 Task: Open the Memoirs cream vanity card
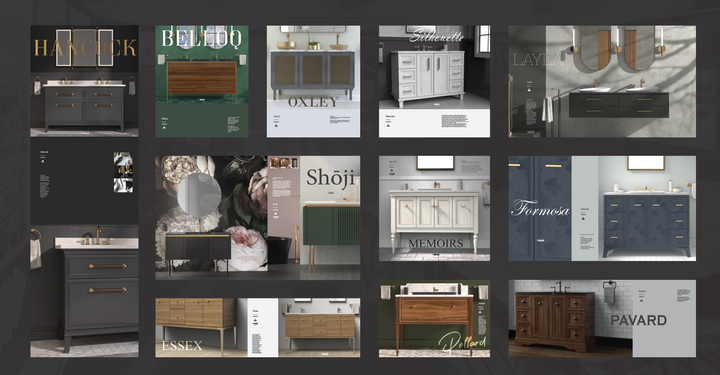tap(434, 208)
